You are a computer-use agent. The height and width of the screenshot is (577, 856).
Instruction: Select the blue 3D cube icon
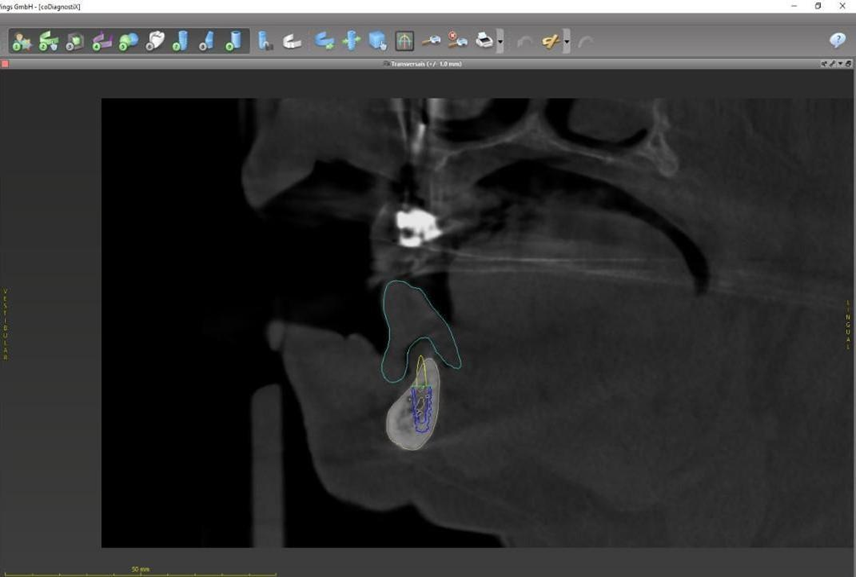[x=378, y=41]
